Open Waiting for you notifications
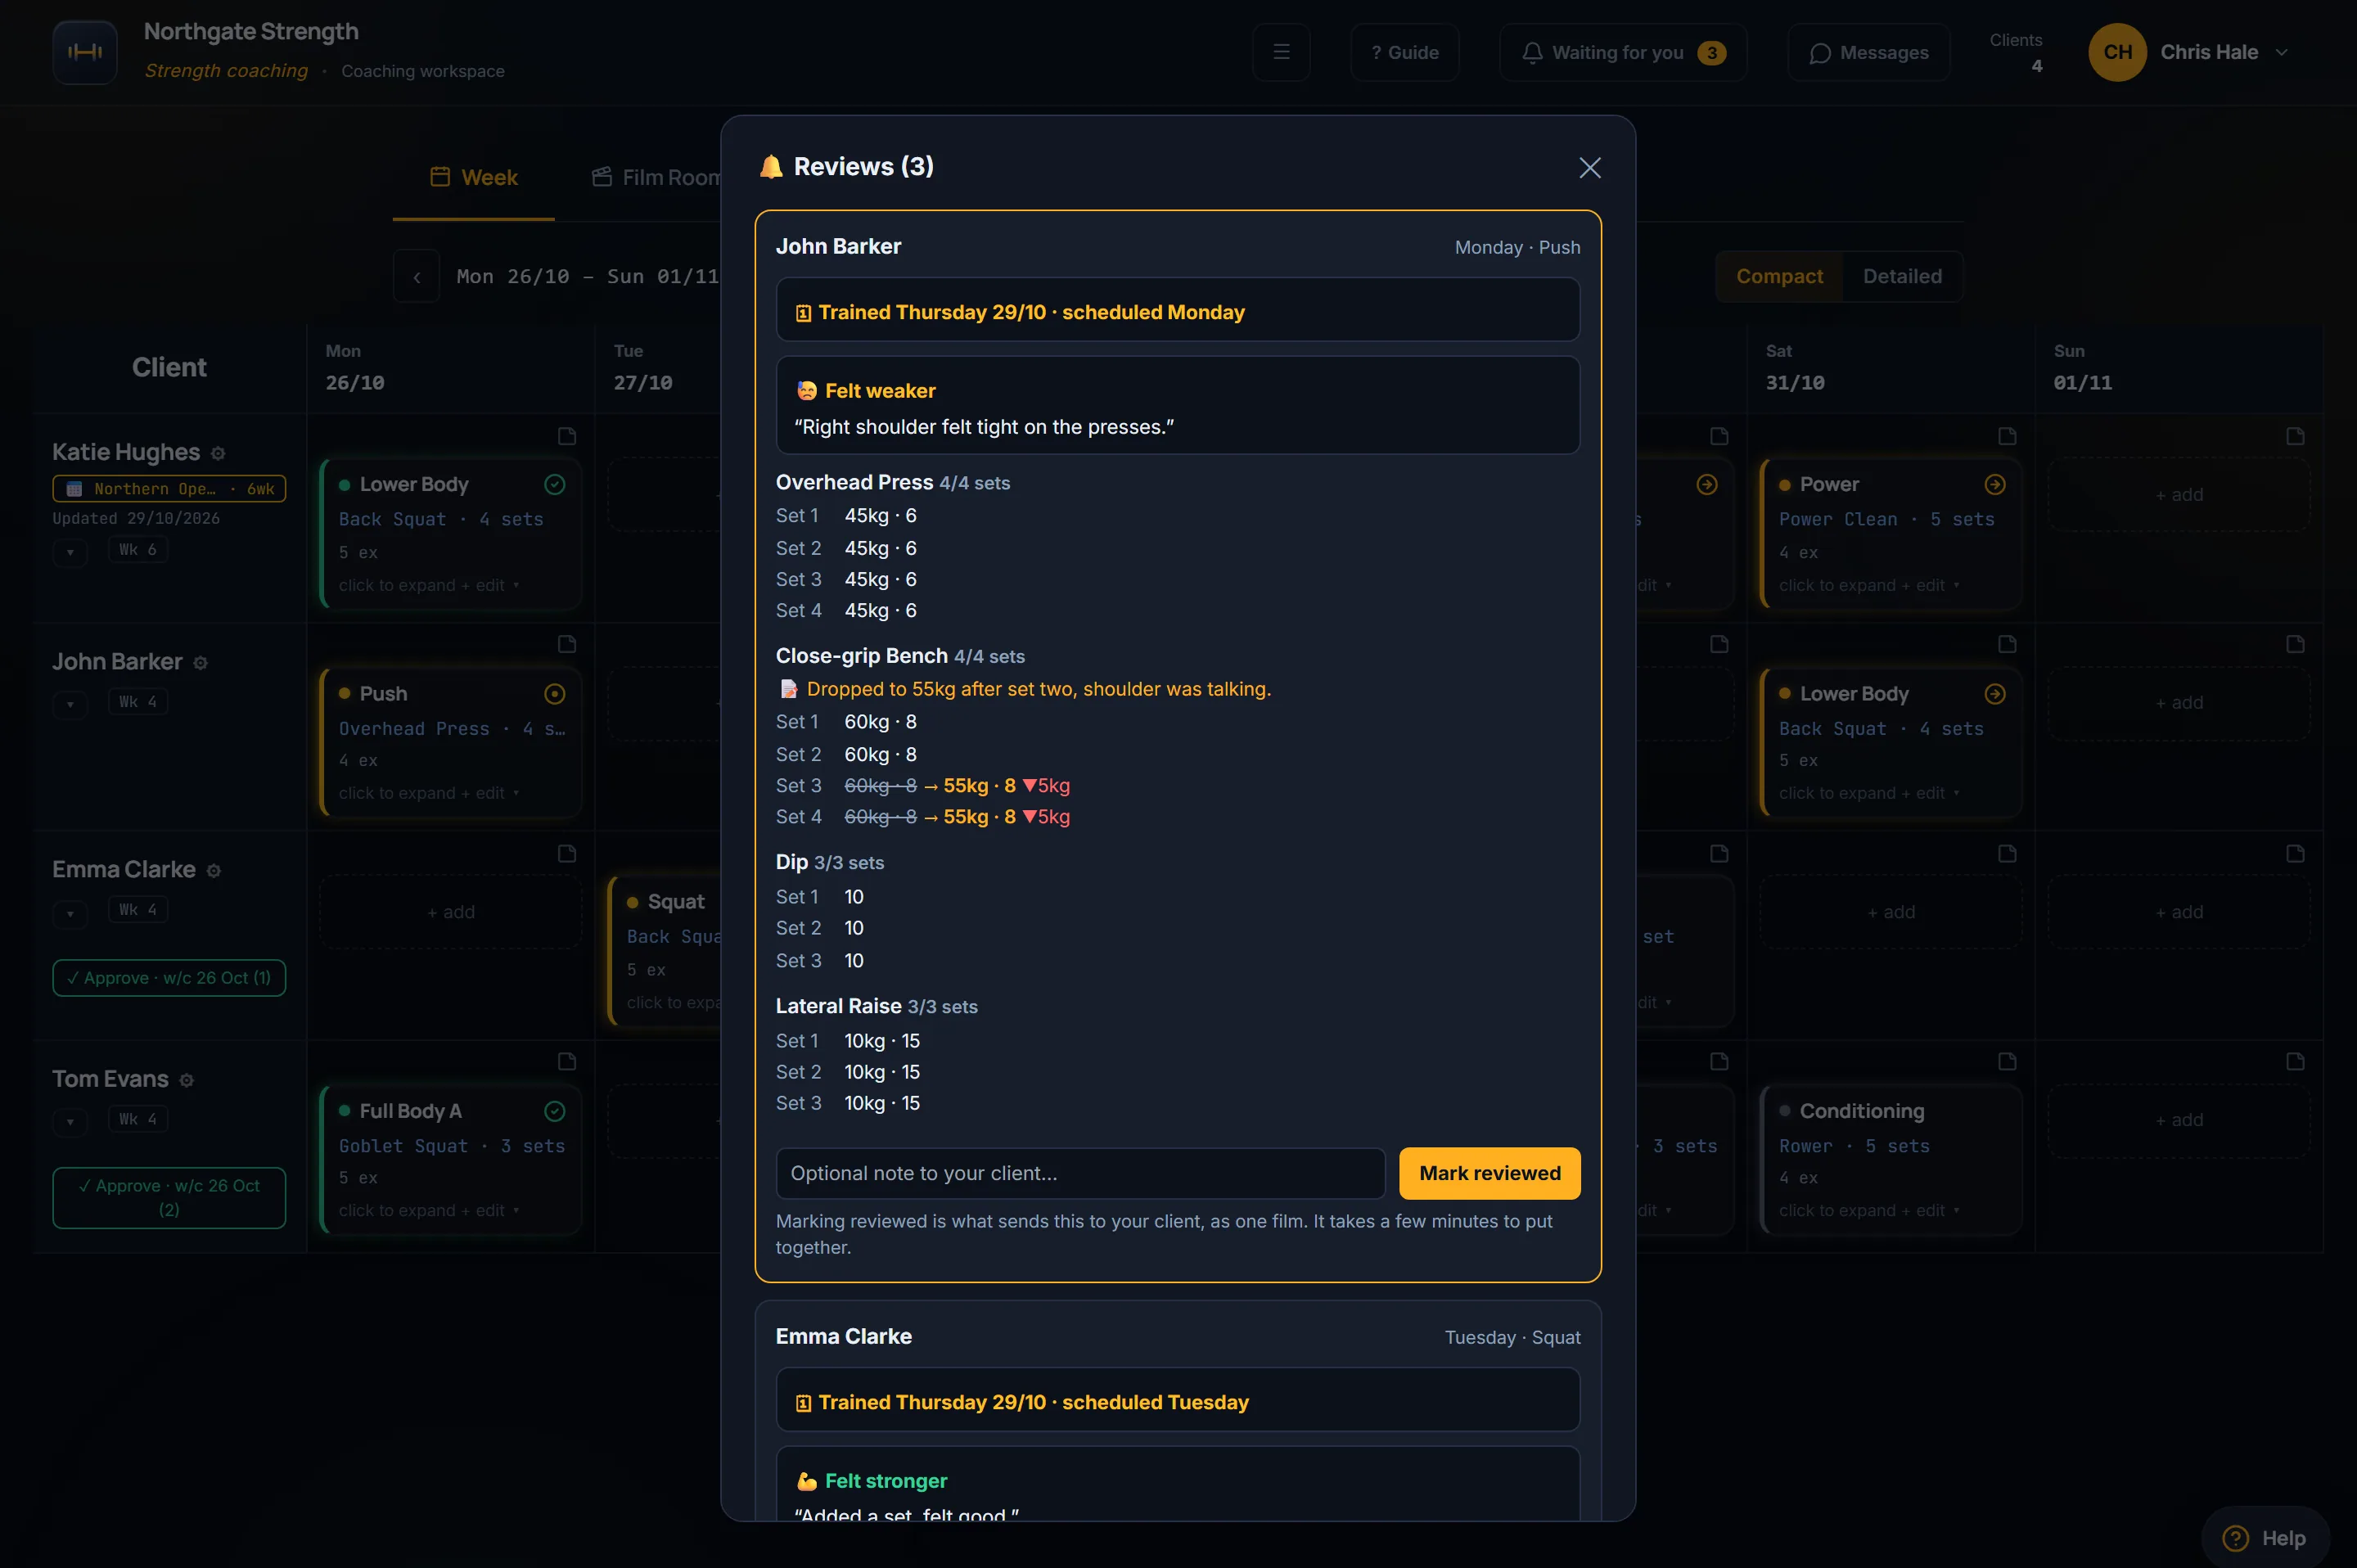2357x1568 pixels. tap(1622, 52)
